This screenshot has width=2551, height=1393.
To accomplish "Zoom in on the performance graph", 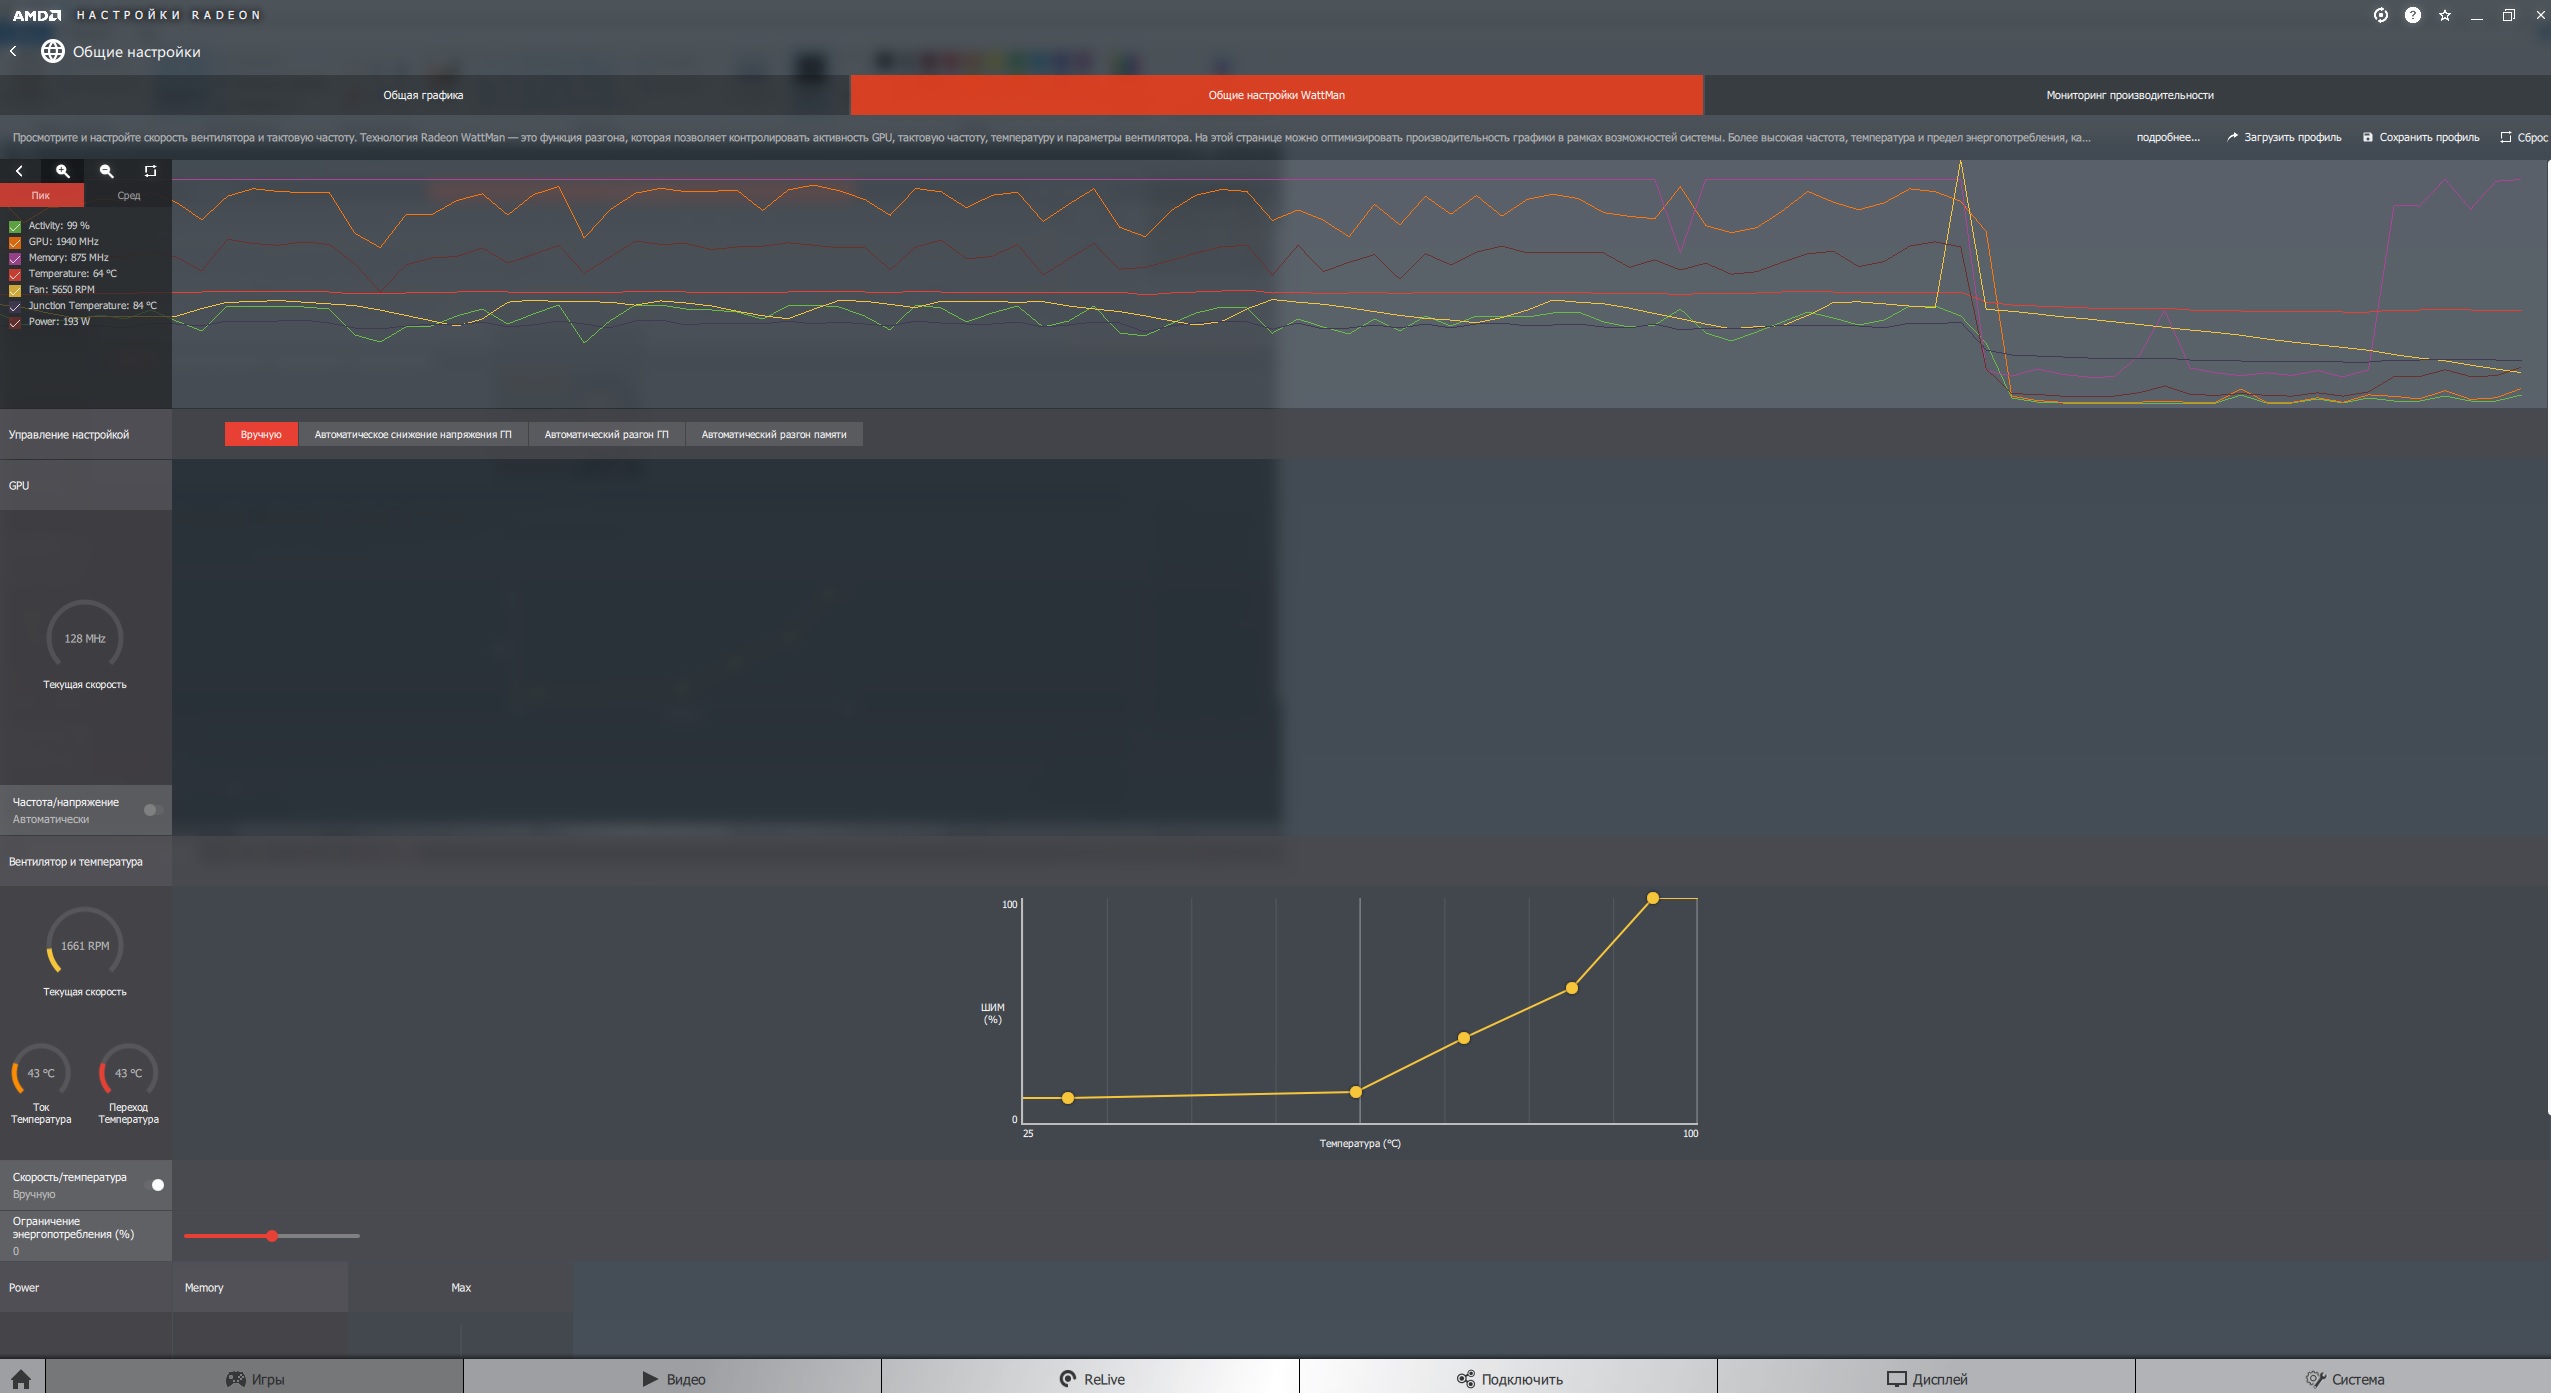I will [x=62, y=171].
